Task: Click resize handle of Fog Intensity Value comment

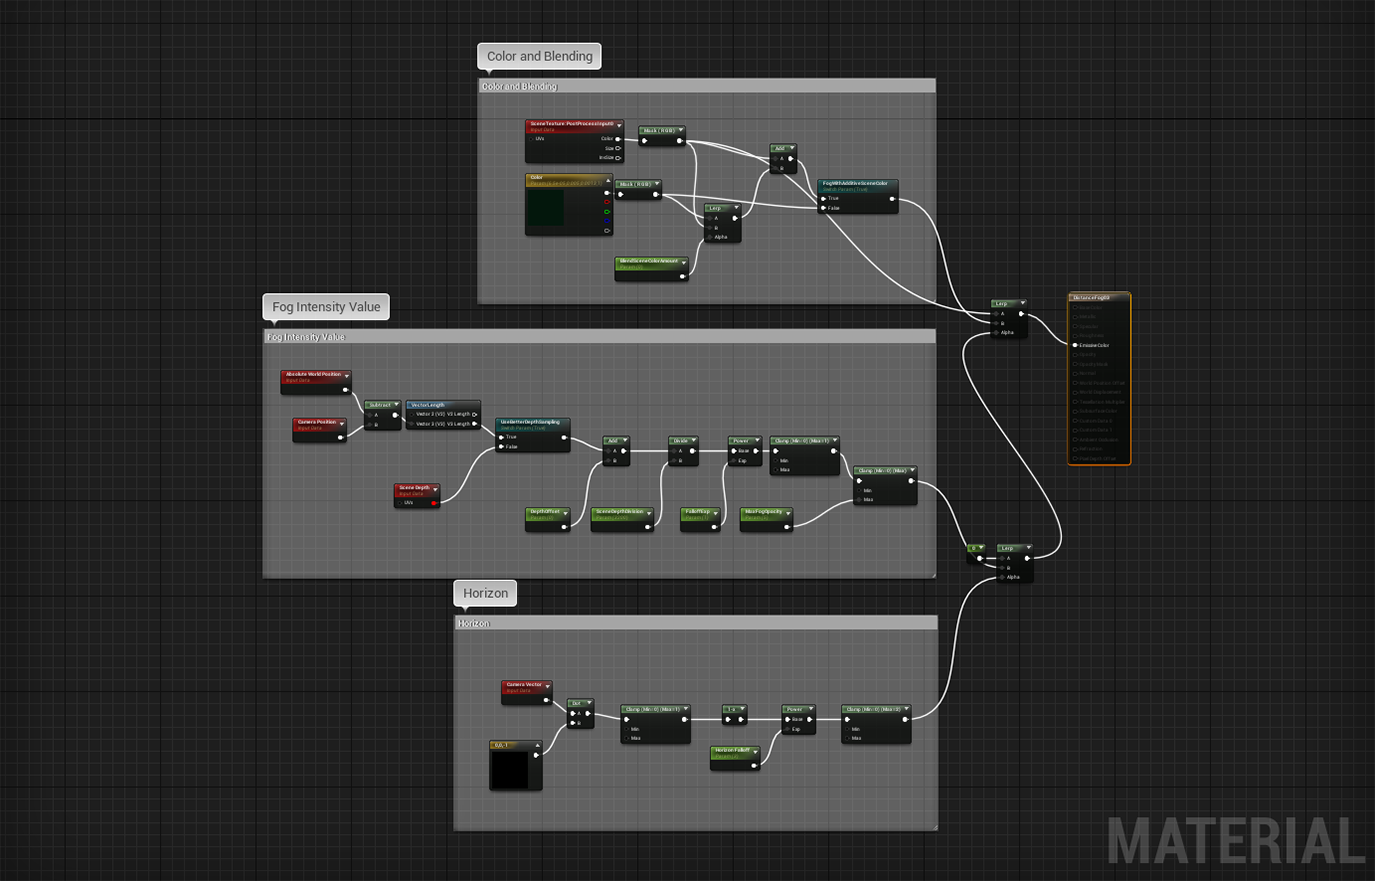Action: click(932, 574)
